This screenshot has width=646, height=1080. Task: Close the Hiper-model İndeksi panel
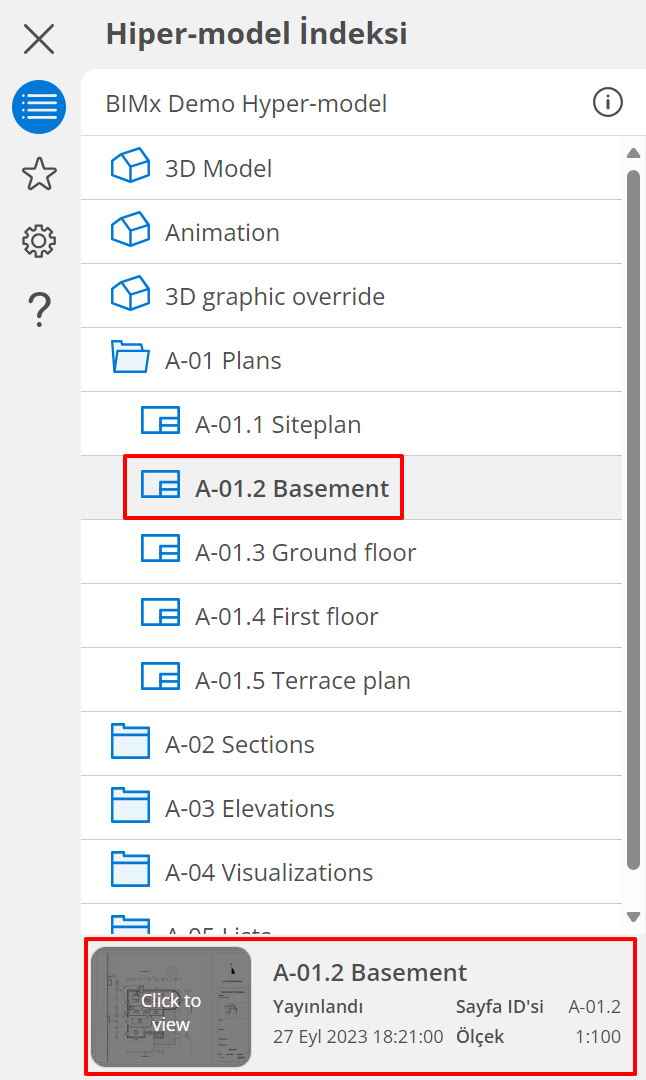pos(39,39)
